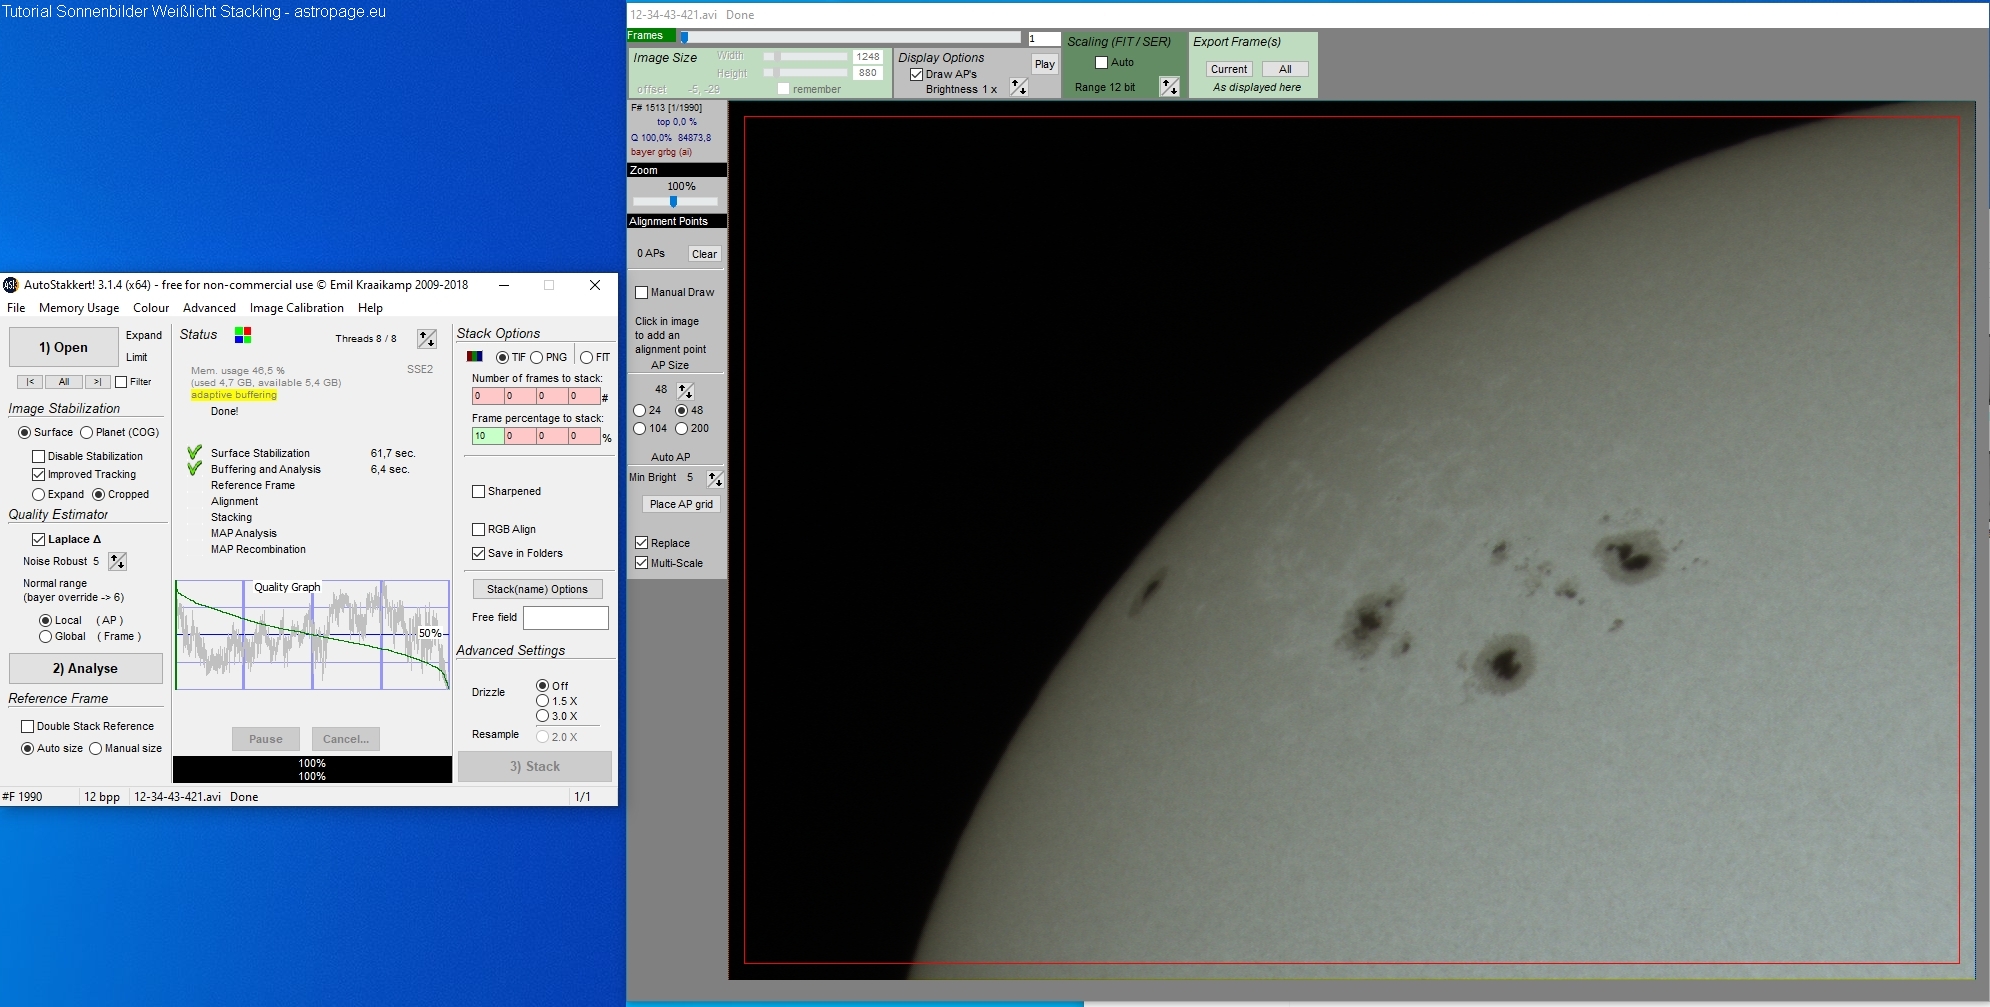Screen dimensions: 1990x1007
Task: Toggle Laplace quality estimator checkbox
Action: [x=38, y=539]
